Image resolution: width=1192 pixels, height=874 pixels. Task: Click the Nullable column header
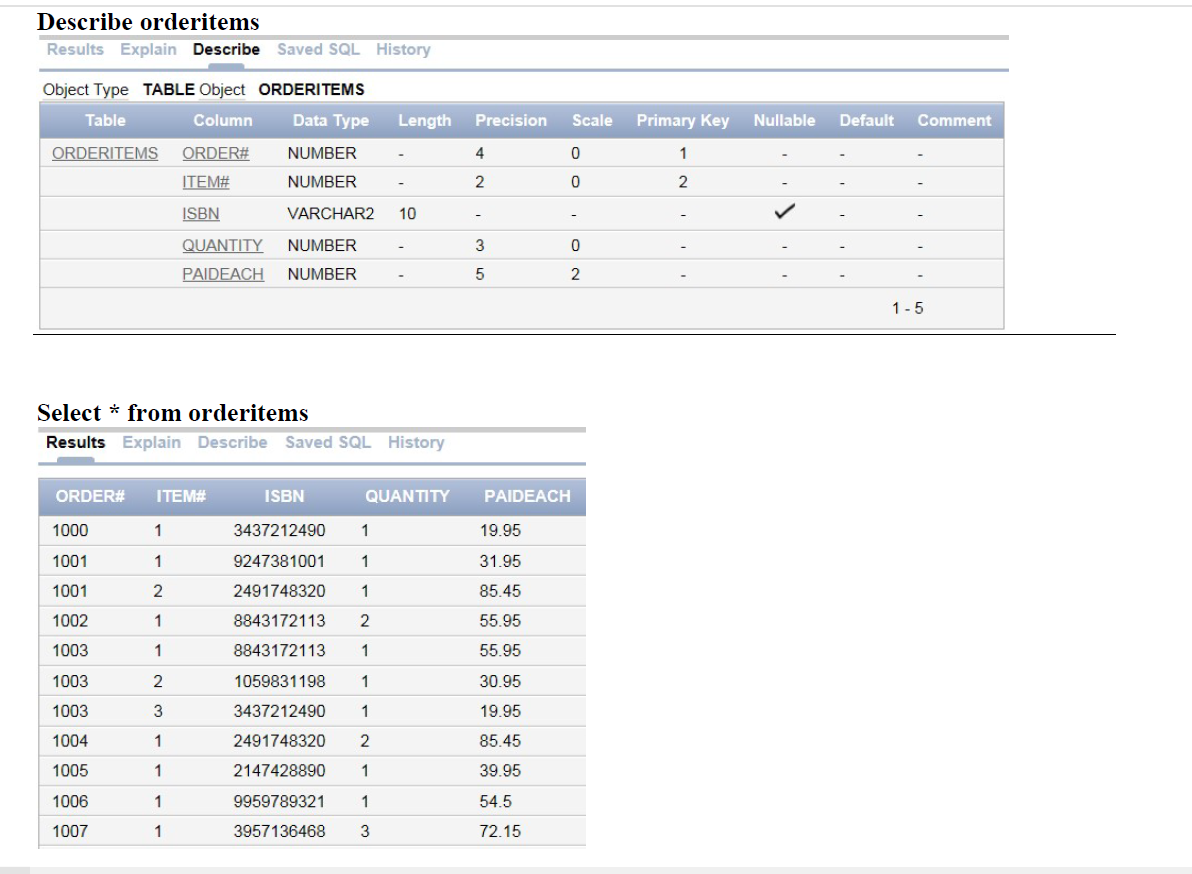785,121
